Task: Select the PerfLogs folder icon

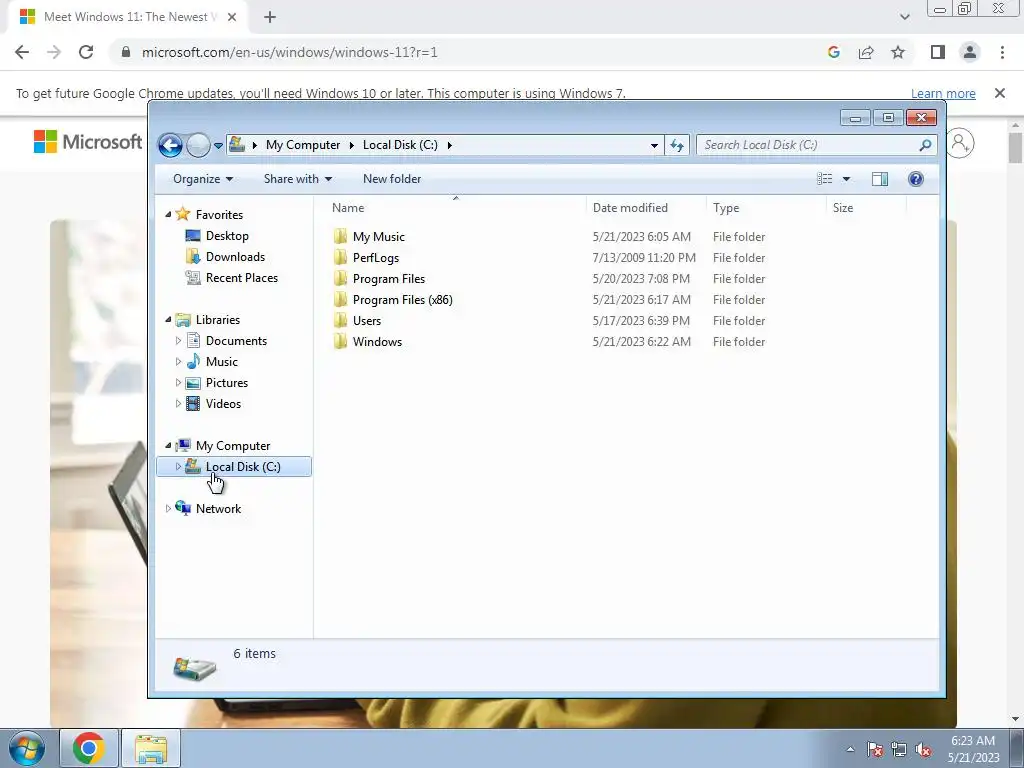Action: (340, 257)
